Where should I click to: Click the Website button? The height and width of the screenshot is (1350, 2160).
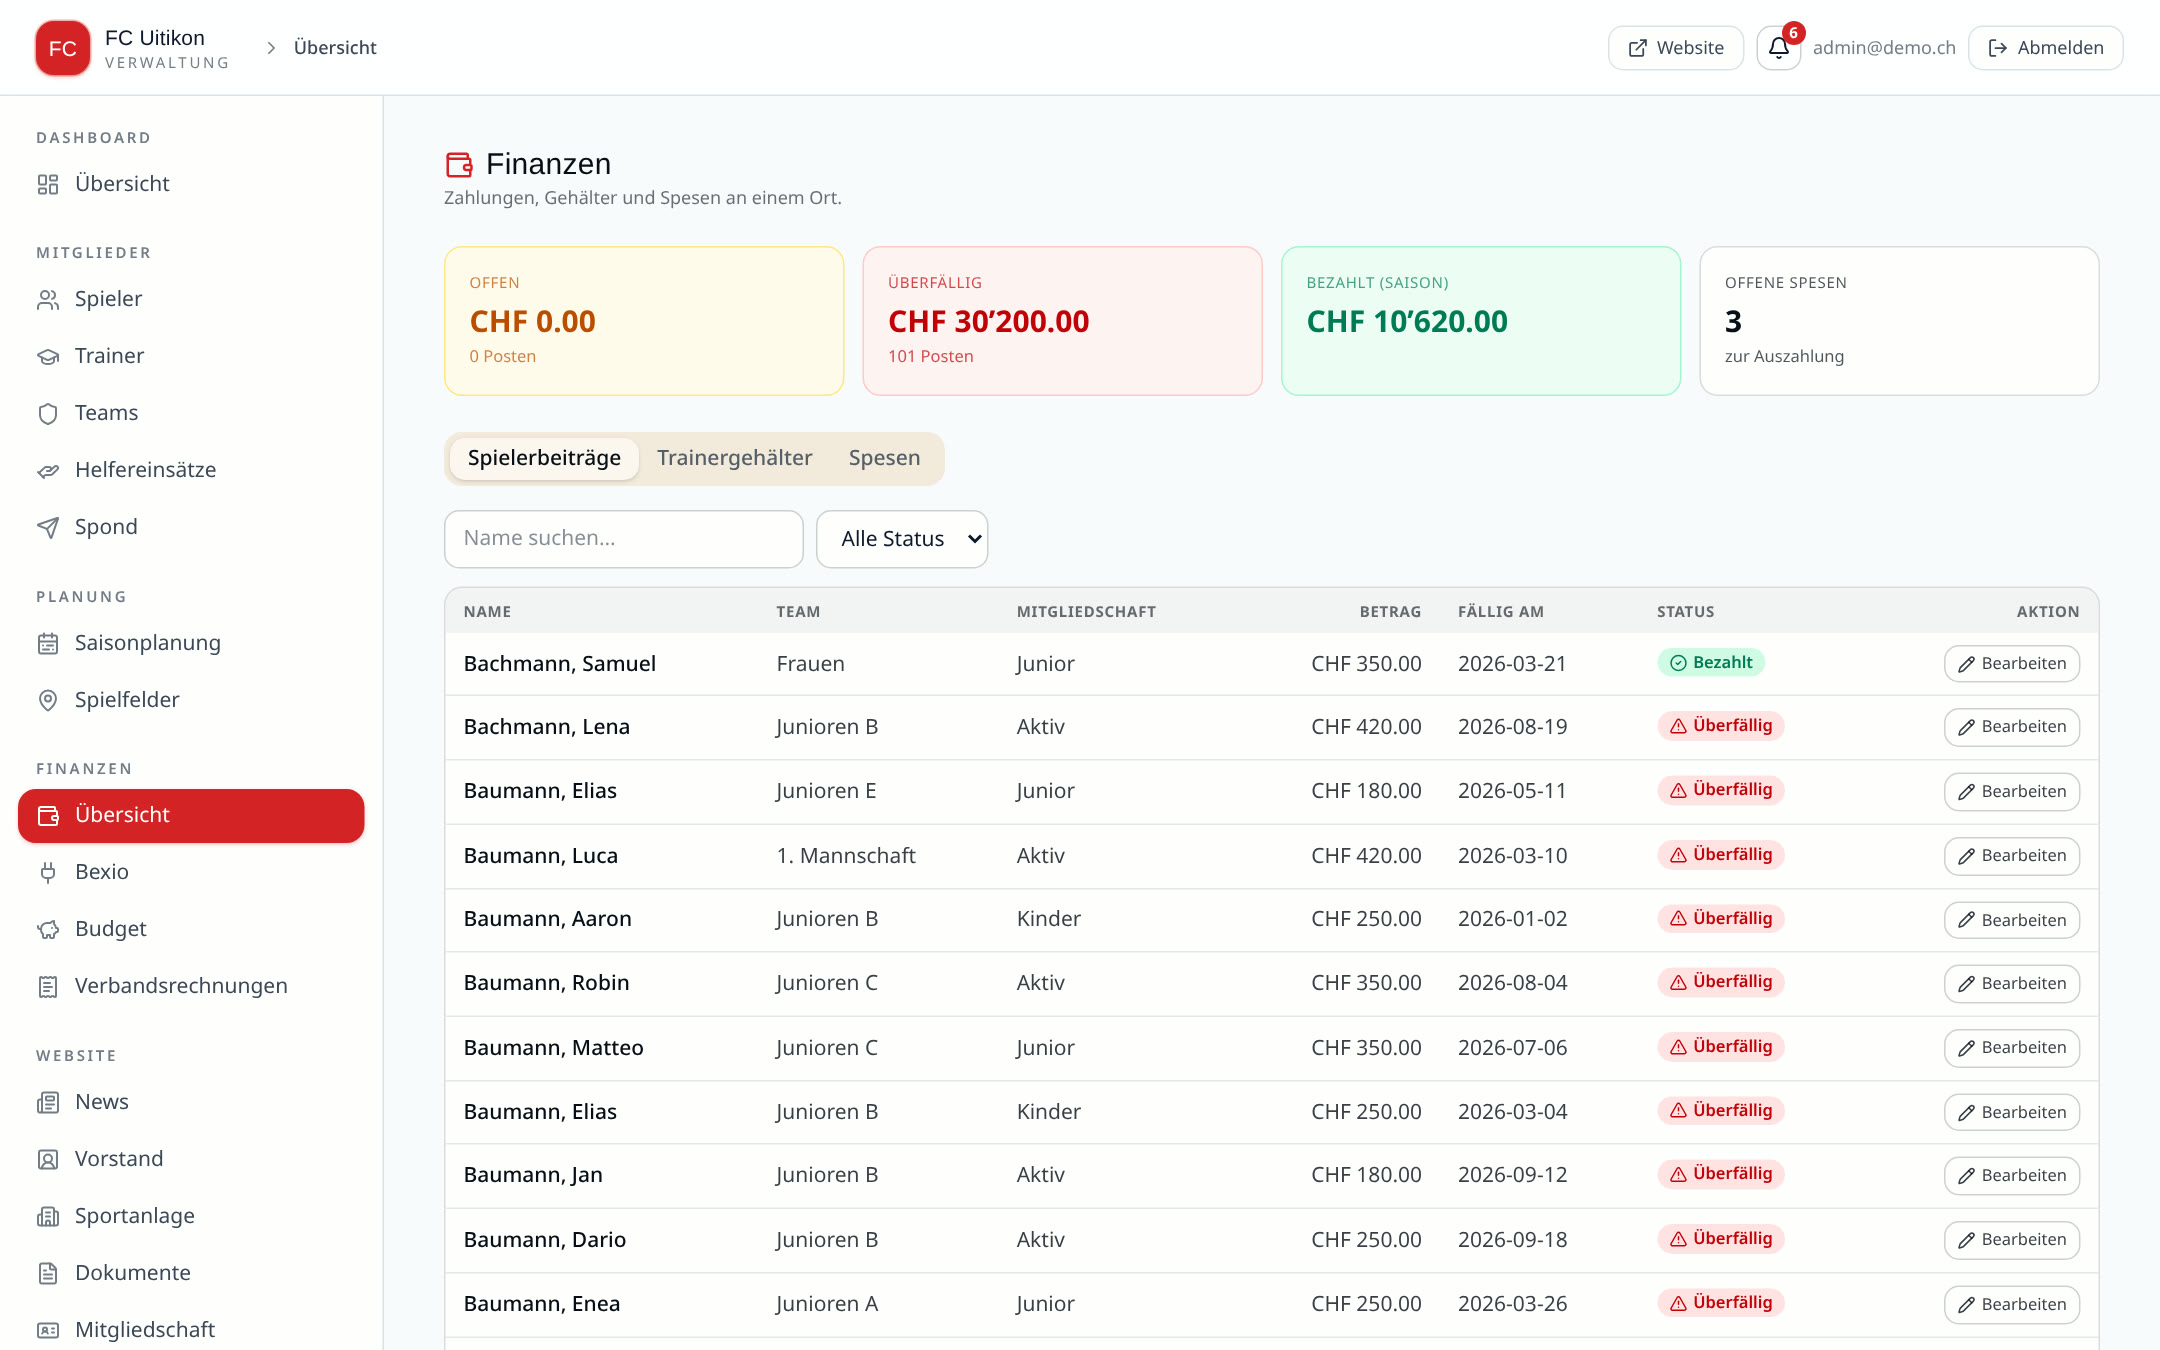1676,48
